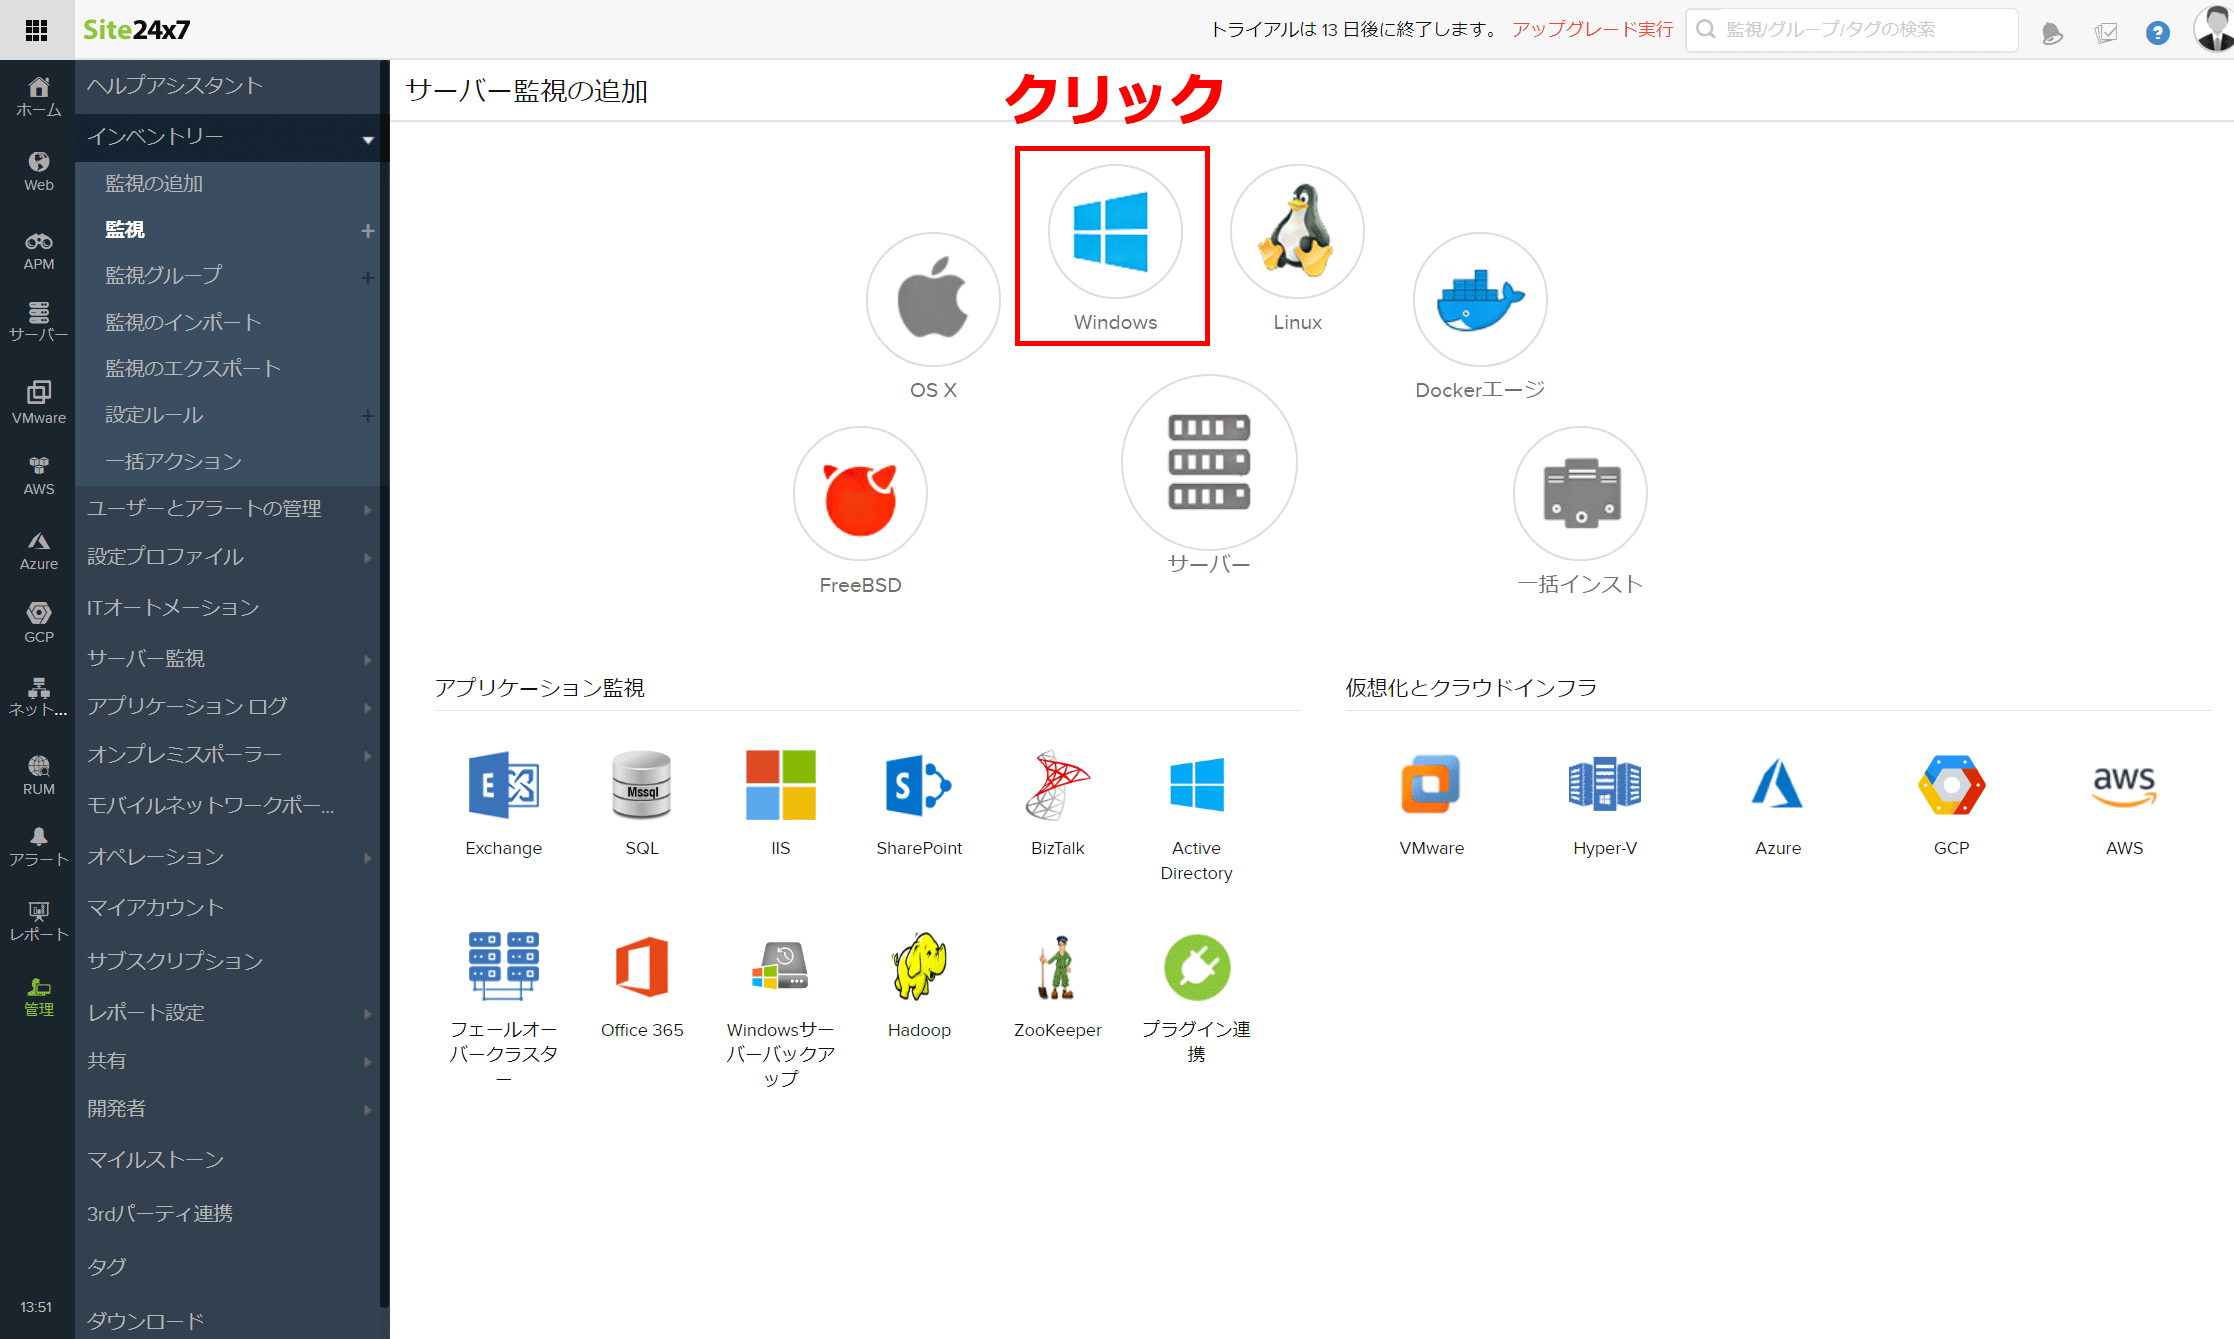Select the Active Directory monitor
The width and height of the screenshot is (2234, 1339).
[1197, 785]
